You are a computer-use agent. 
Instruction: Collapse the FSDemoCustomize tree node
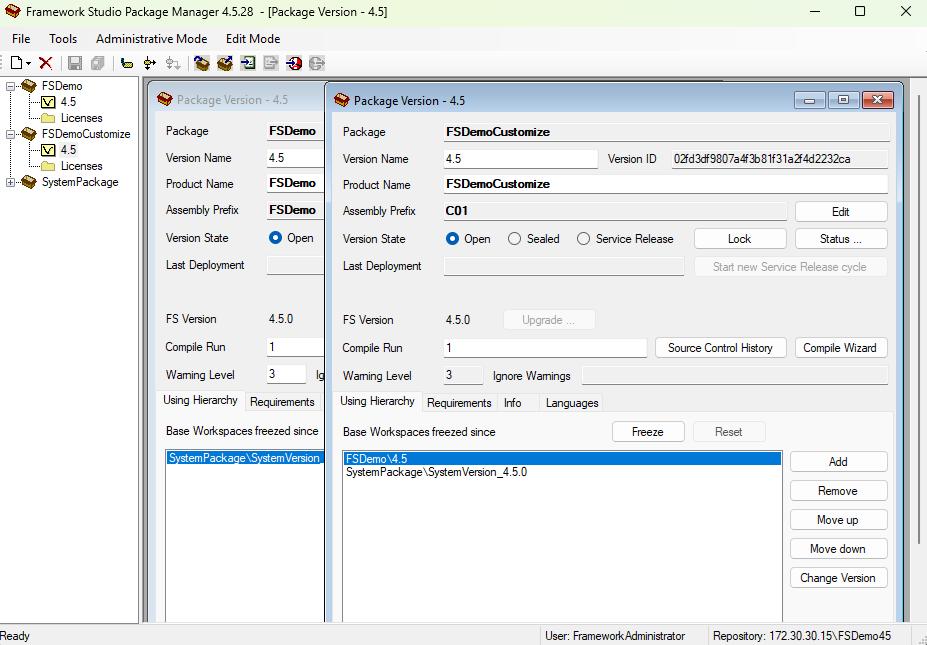(x=10, y=134)
